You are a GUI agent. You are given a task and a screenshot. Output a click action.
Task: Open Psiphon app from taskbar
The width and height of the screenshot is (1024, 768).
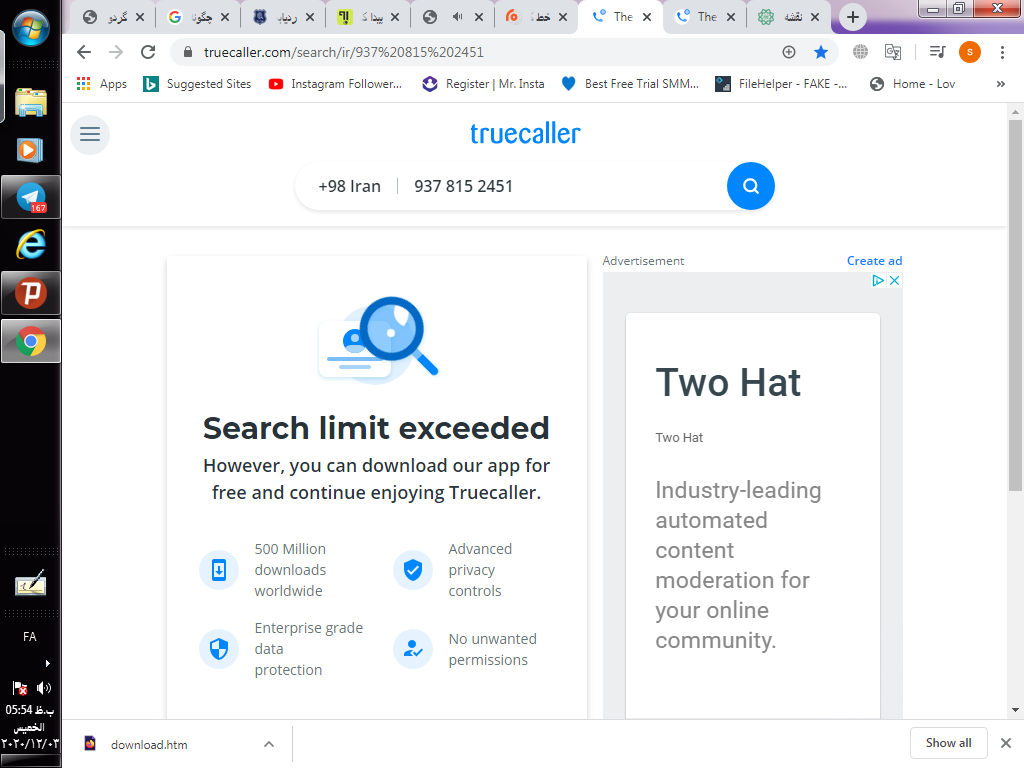coord(31,293)
